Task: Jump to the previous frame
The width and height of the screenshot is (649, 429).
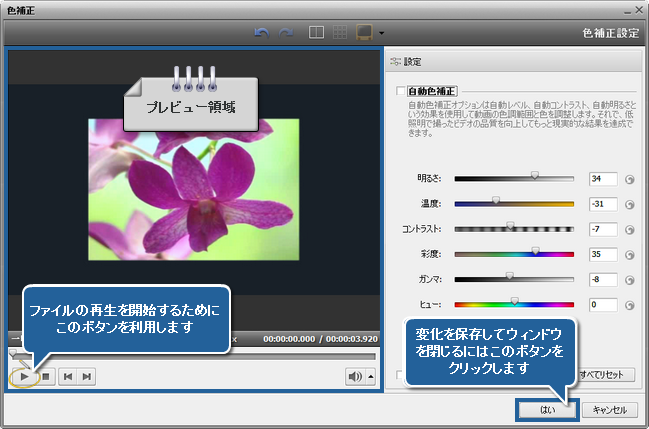Action: [67, 376]
